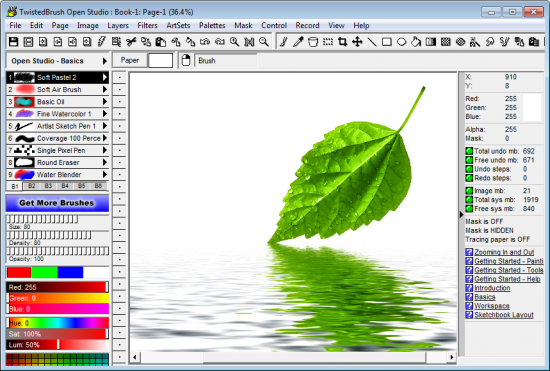Pick the green color swatch
Screen dimensions: 550x371
[x=45, y=272]
